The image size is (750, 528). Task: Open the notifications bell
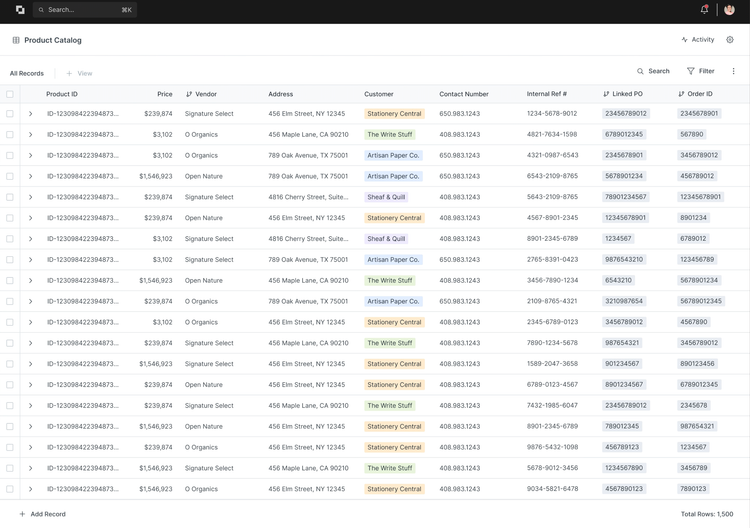(704, 10)
